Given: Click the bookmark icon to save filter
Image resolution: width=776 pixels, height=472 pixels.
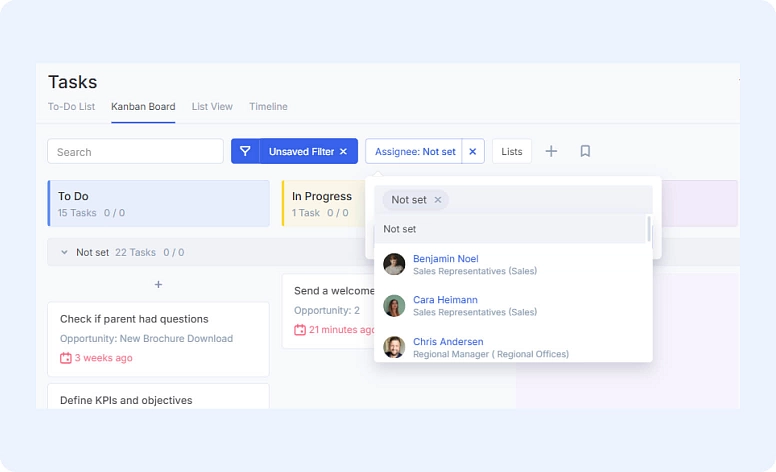Looking at the screenshot, I should pyautogui.click(x=585, y=151).
